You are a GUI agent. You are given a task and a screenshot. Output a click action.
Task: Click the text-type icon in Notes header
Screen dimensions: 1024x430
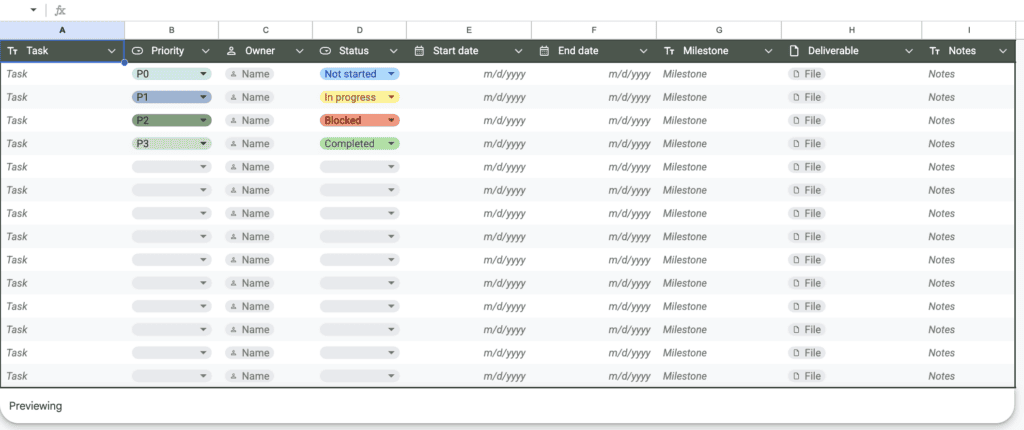pos(935,51)
